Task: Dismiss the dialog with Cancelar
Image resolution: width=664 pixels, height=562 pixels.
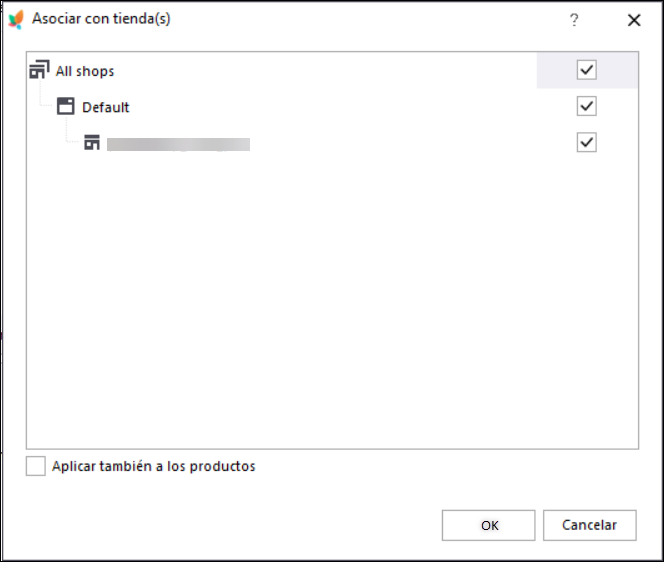Action: coord(589,525)
